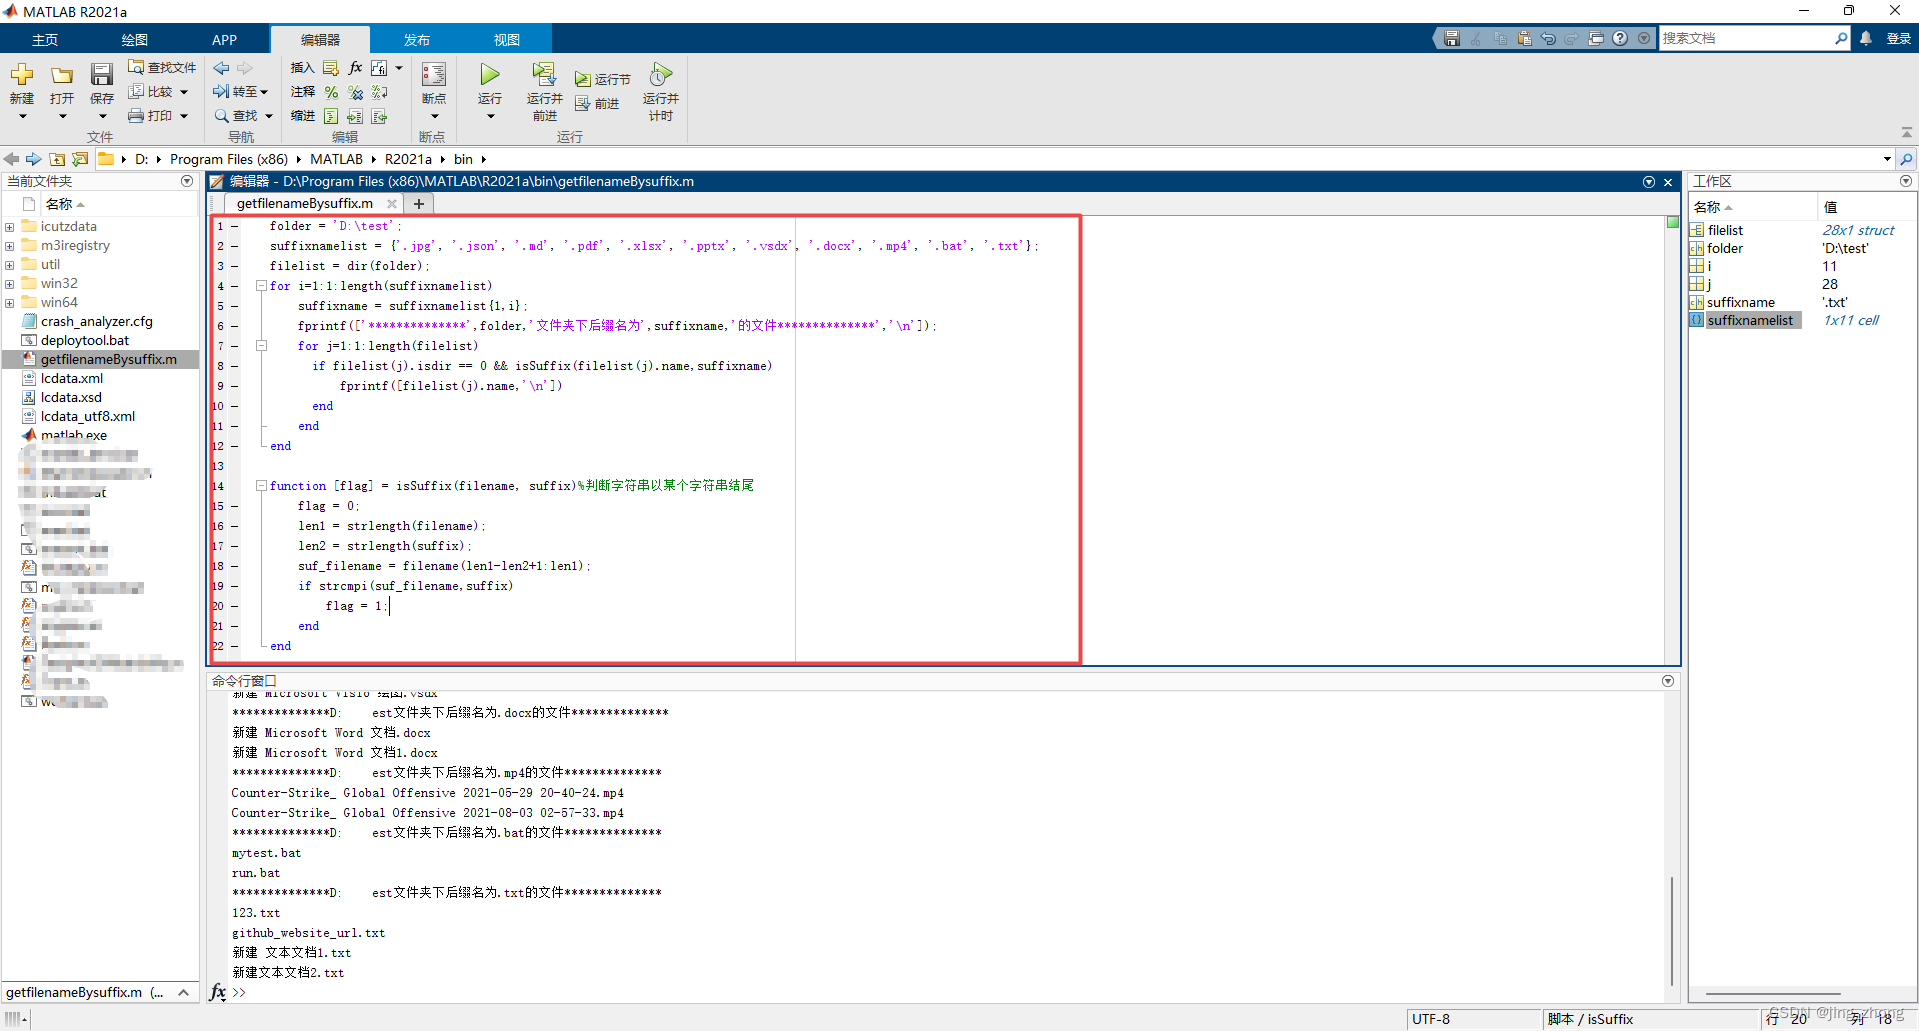1919x1031 pixels.
Task: Click the decrease indent icon
Action: point(379,116)
